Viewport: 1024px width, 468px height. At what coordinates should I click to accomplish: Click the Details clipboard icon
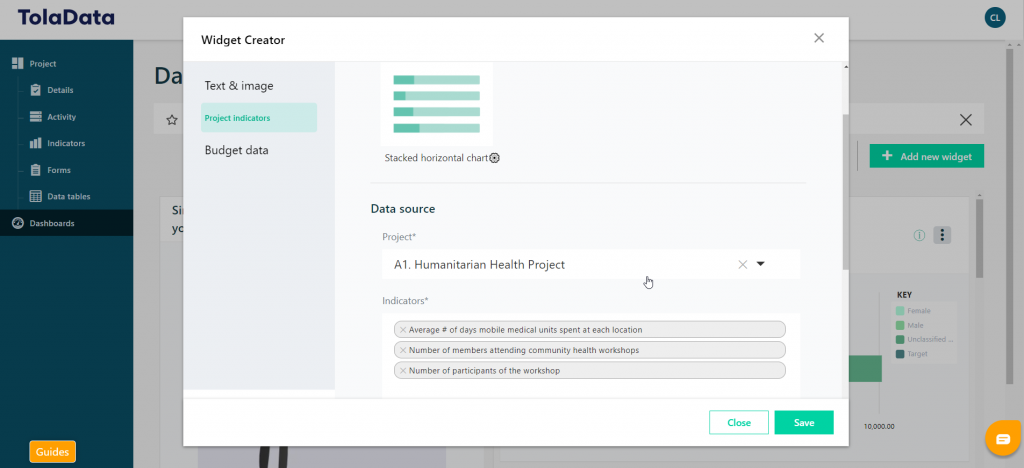pyautogui.click(x=36, y=90)
